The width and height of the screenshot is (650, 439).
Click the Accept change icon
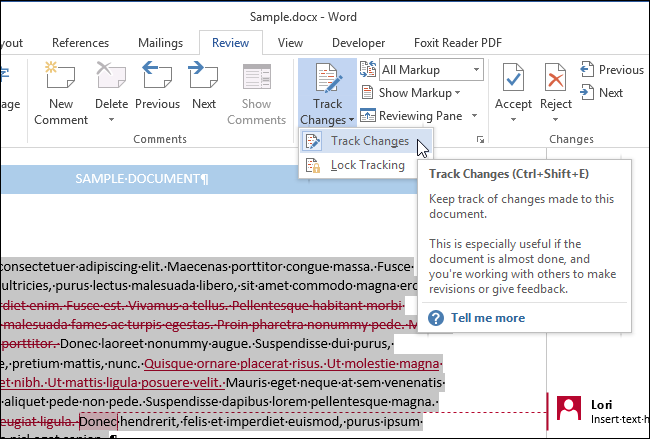[x=513, y=77]
